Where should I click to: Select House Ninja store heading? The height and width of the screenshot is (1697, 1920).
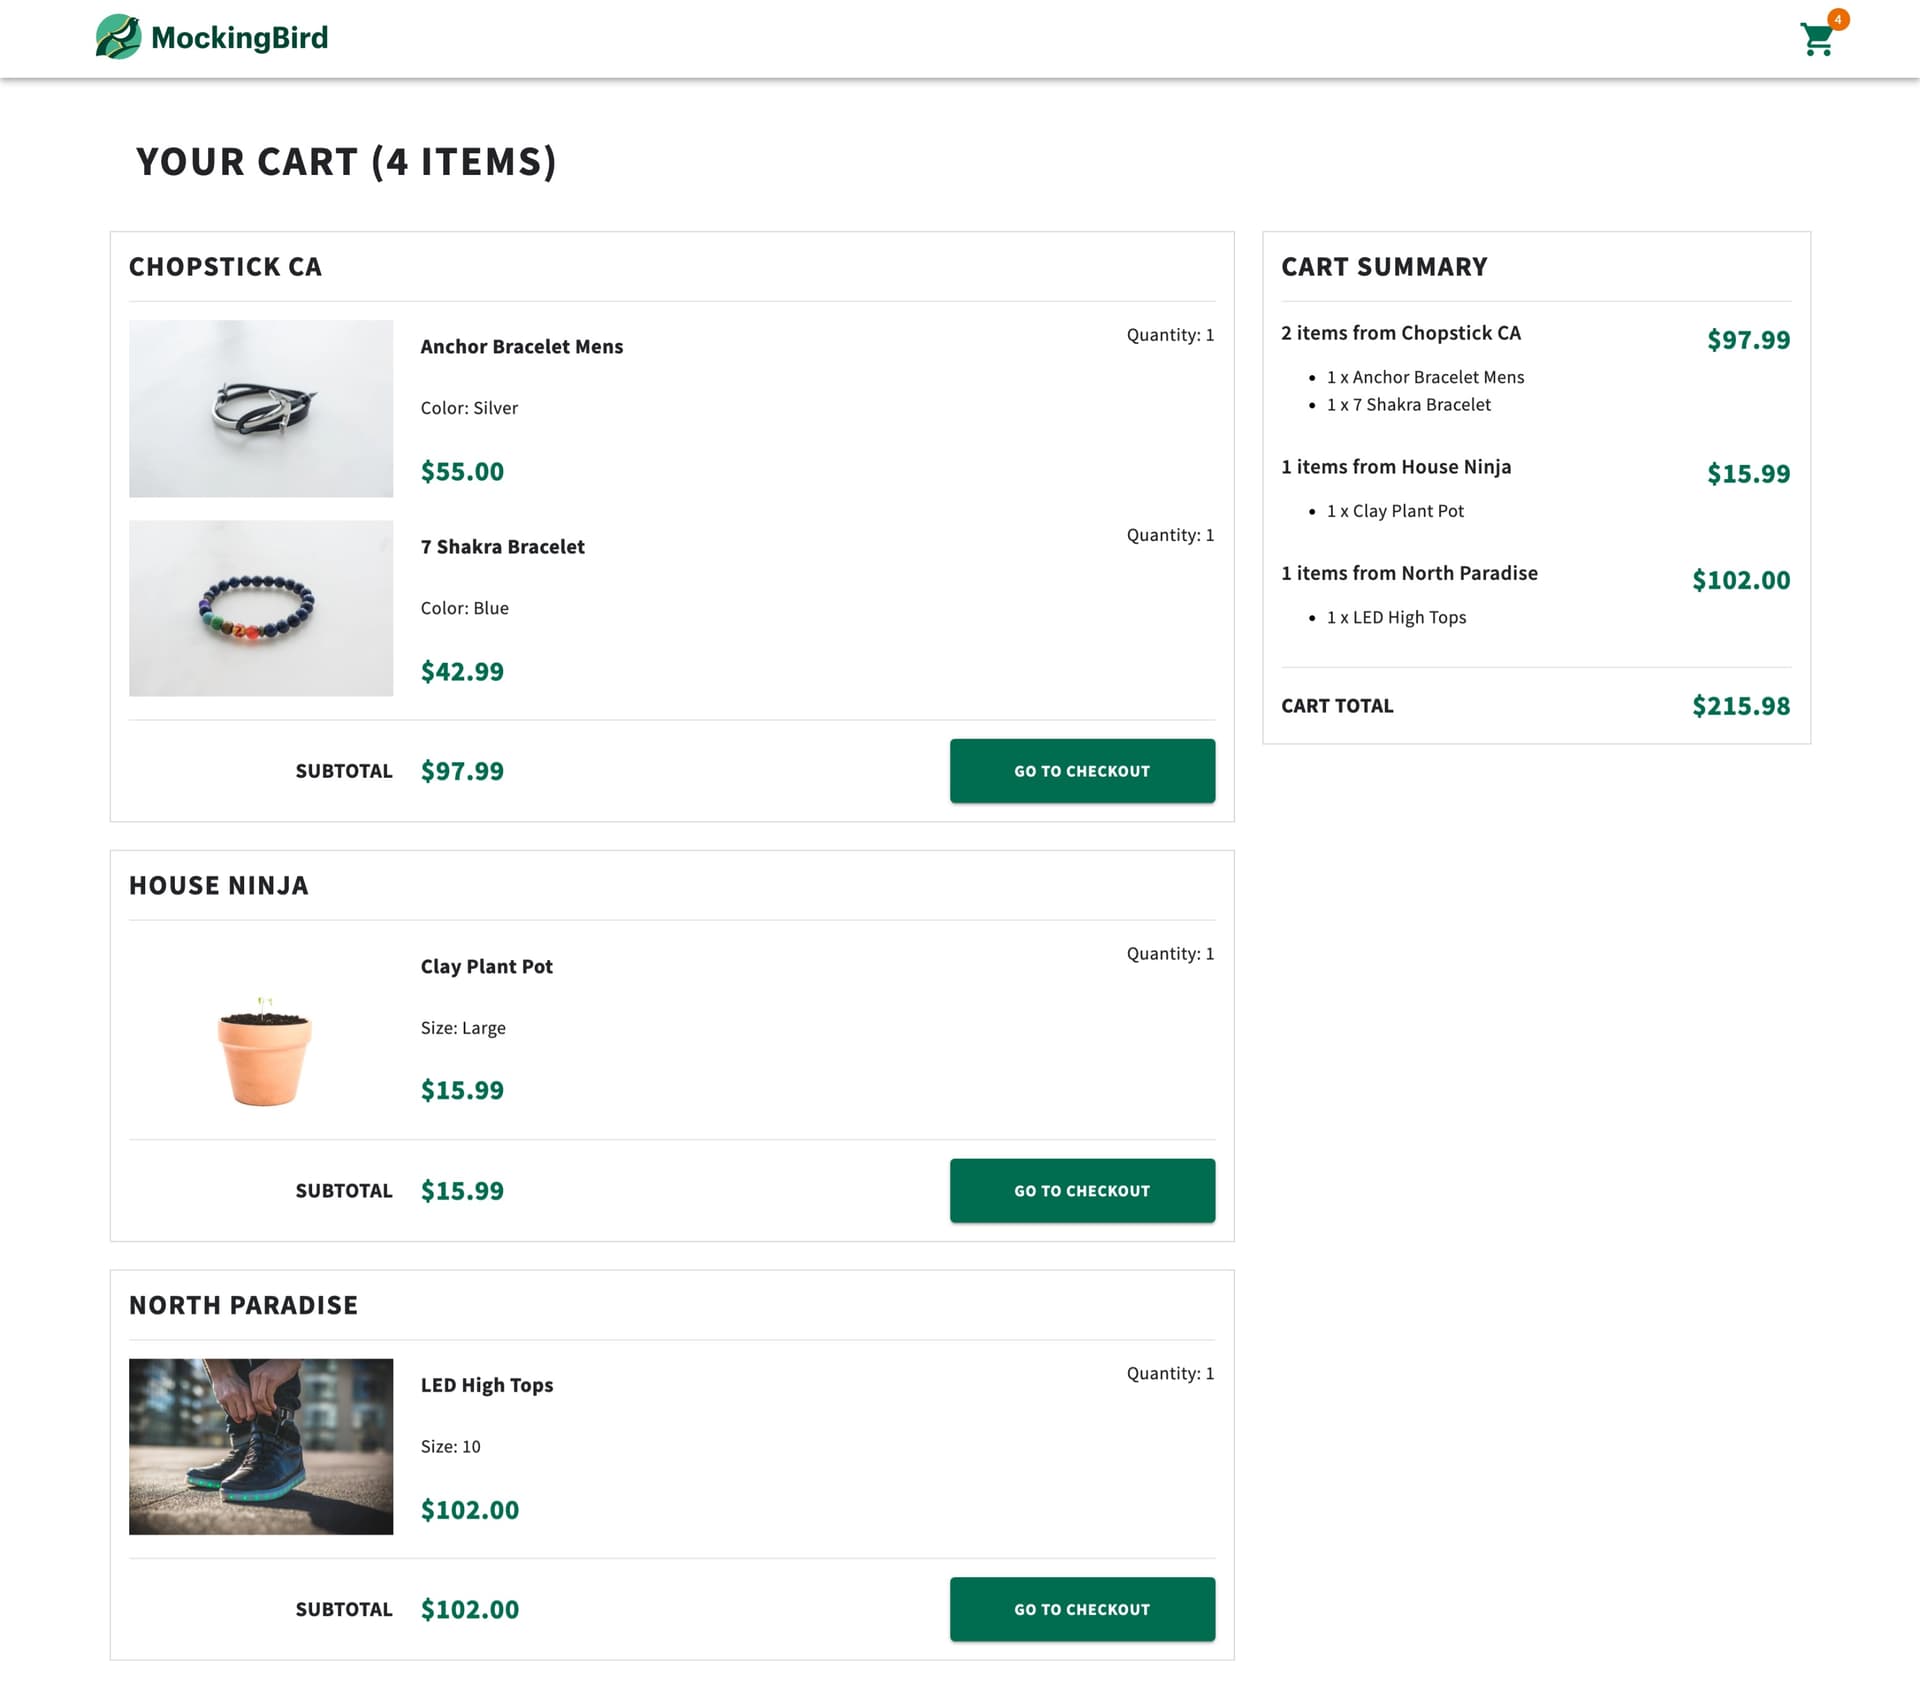[218, 886]
